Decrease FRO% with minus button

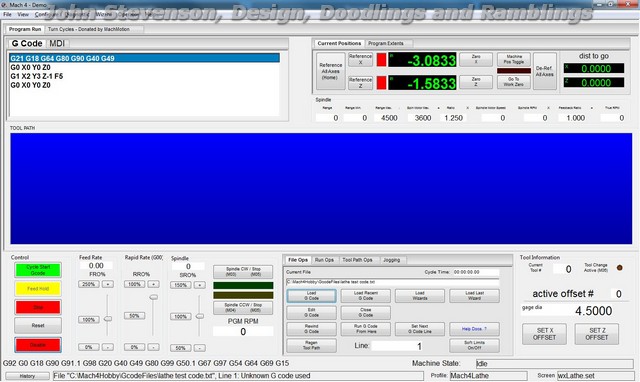(108, 347)
